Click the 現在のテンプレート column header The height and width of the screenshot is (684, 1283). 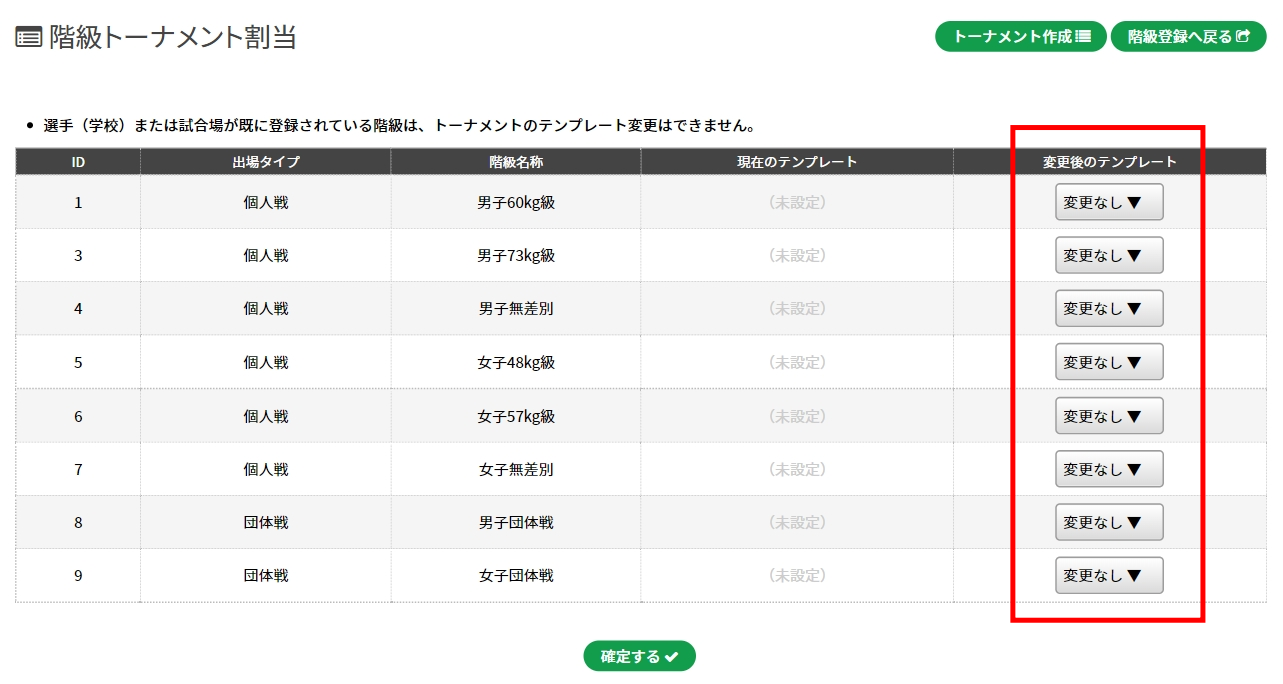[x=797, y=162]
